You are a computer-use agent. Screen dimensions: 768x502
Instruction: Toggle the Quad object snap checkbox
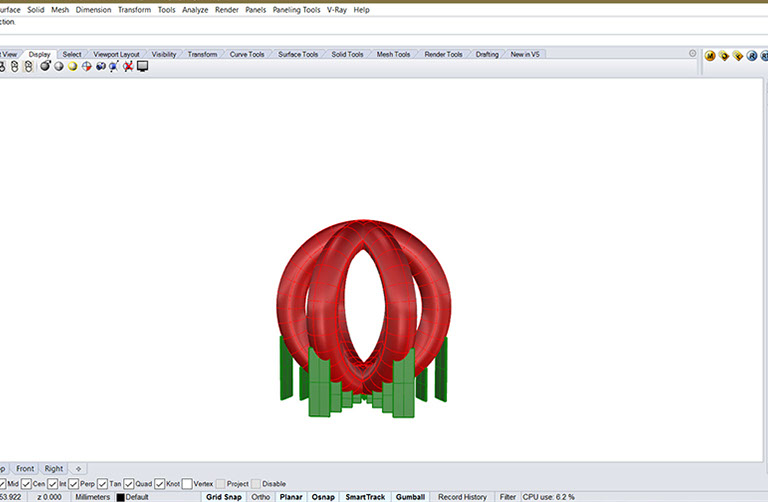pos(129,484)
